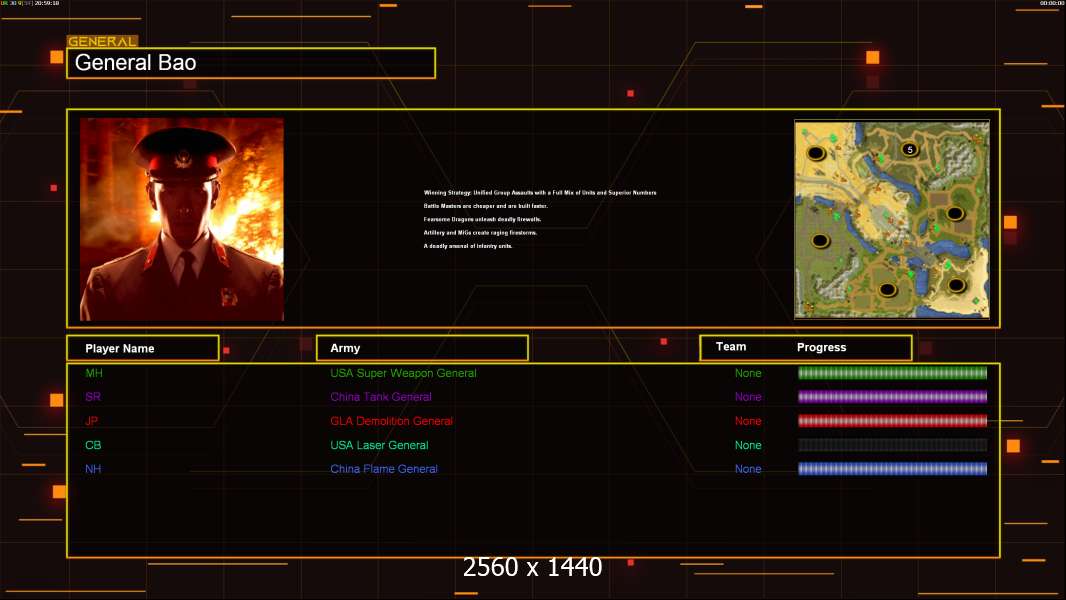Image resolution: width=1066 pixels, height=600 pixels.
Task: Click China Flame General army text
Action: [x=384, y=469]
